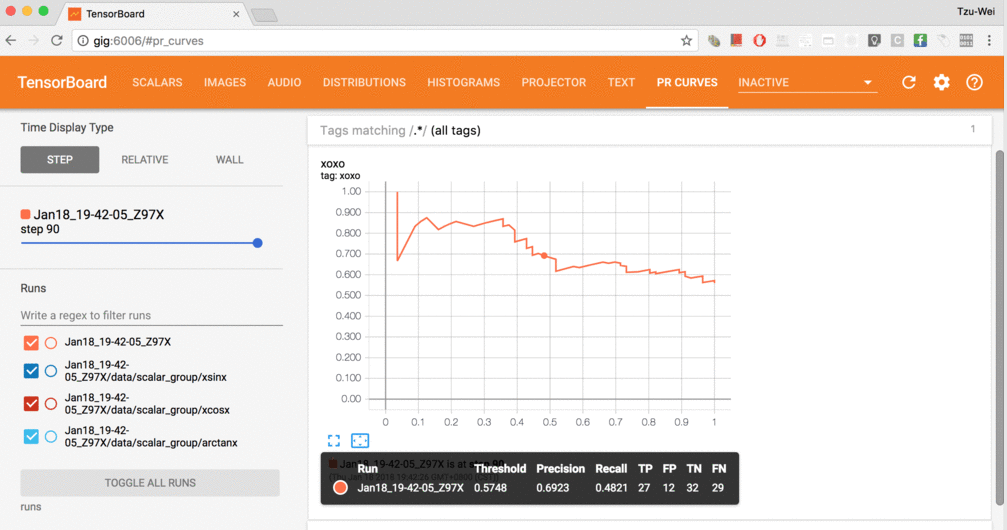Select the PR CURVES tab
Screen dimensions: 1007x530
[687, 82]
